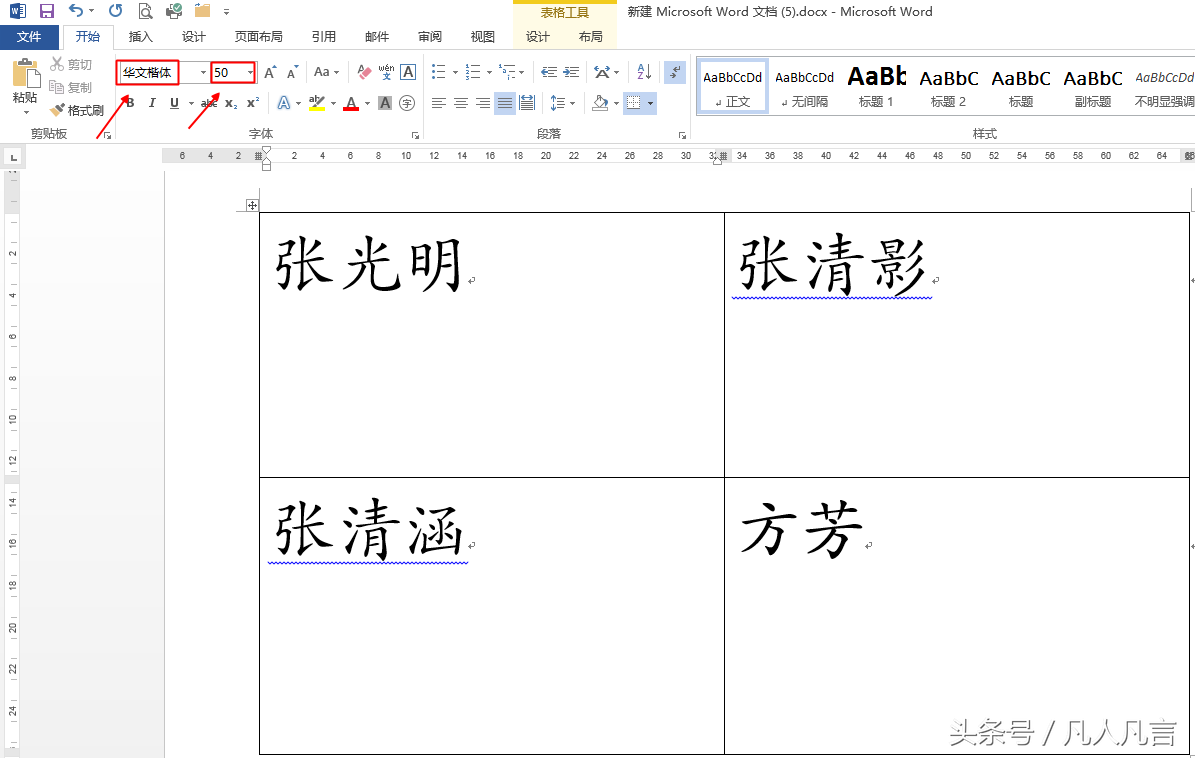Switch to Table Tools 布局 tab
1195x758 pixels.
click(x=591, y=37)
